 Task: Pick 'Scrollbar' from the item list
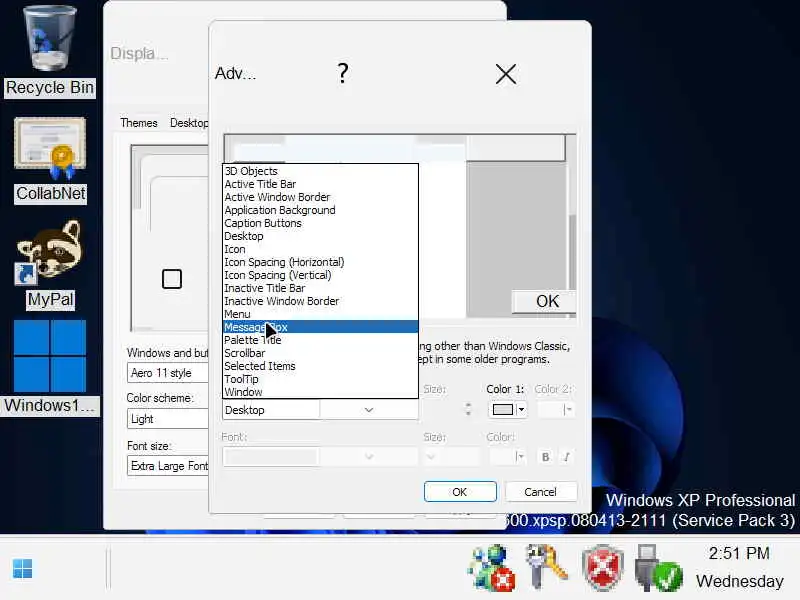pos(320,353)
